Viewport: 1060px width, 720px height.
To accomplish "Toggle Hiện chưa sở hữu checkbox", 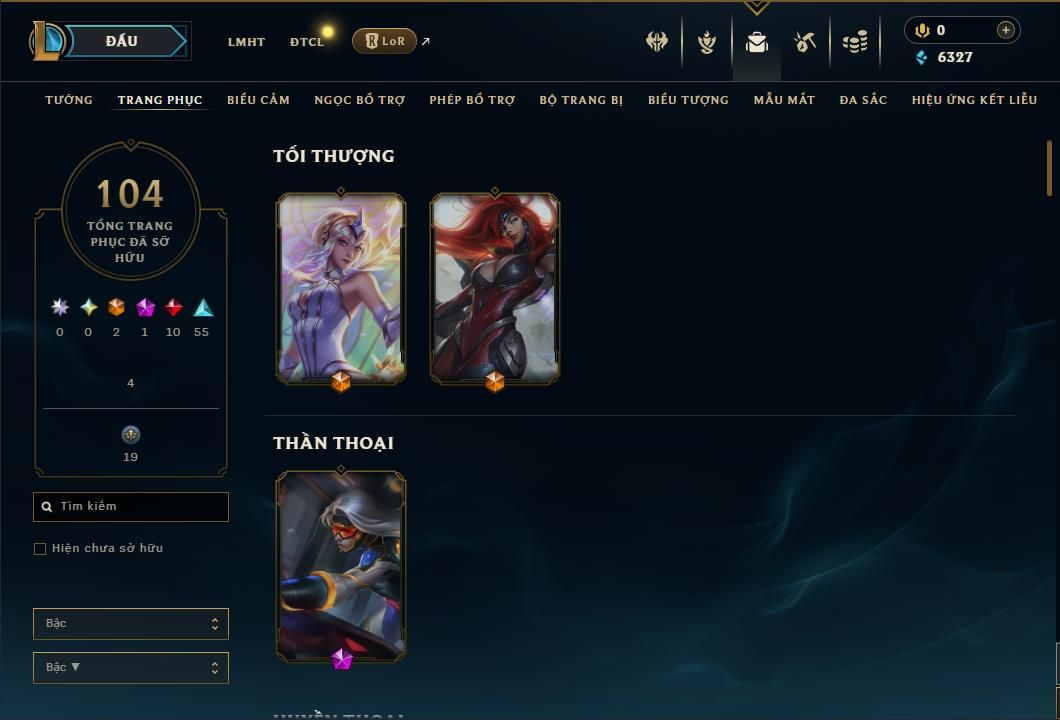I will (x=40, y=548).
